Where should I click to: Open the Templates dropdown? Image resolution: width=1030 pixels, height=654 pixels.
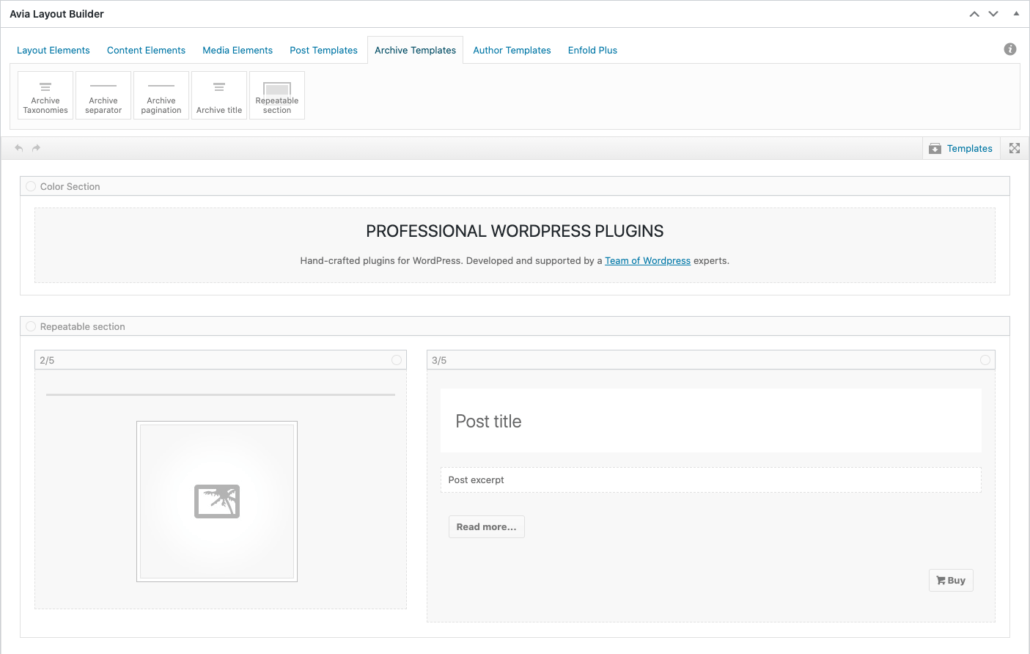click(961, 148)
